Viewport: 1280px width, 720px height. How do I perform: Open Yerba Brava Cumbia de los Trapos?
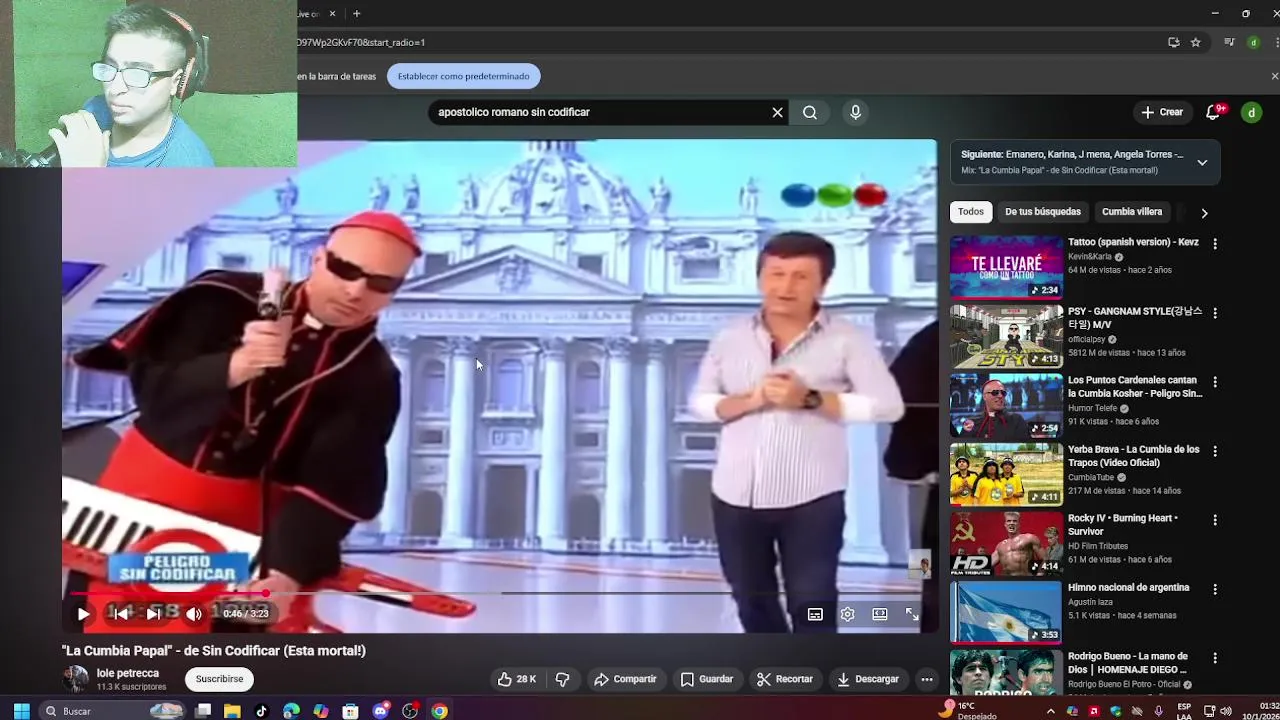[1134, 456]
